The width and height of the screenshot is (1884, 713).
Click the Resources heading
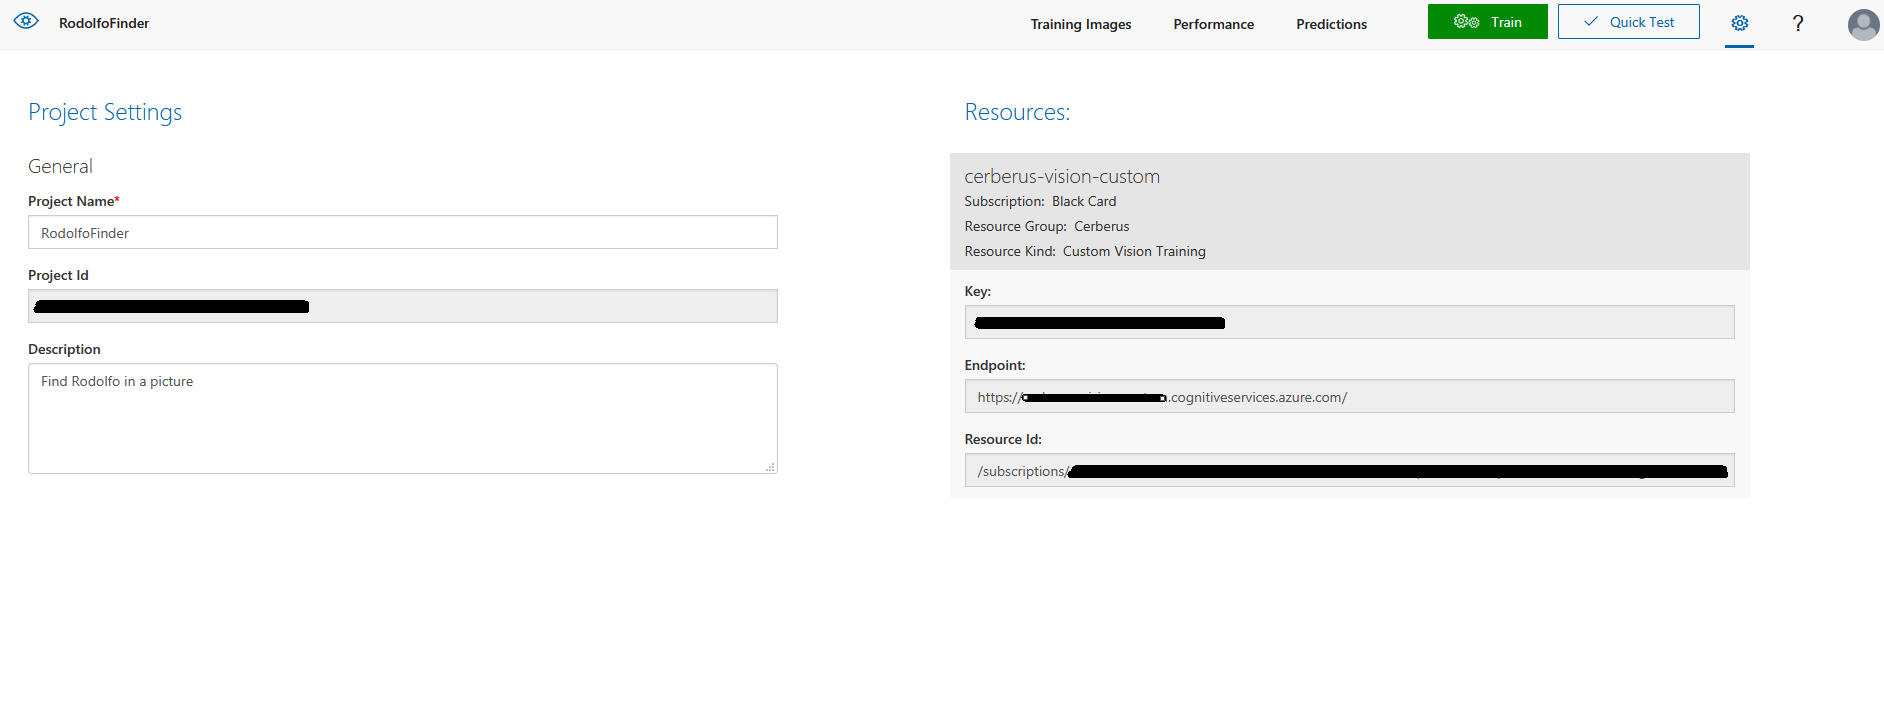click(x=1017, y=112)
